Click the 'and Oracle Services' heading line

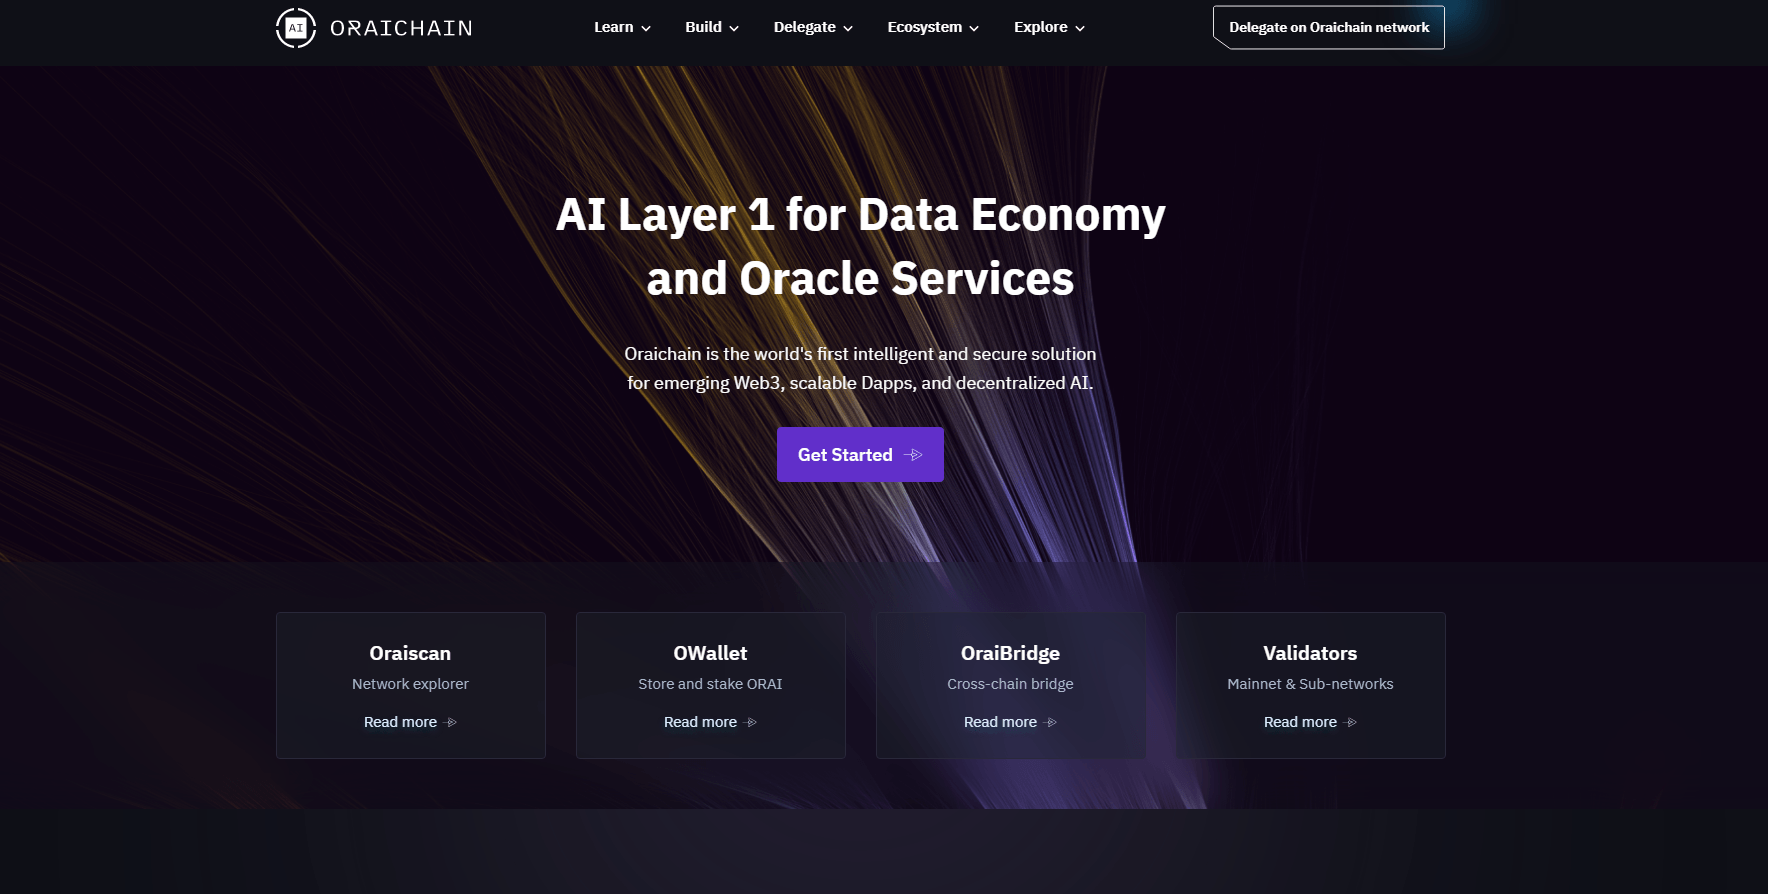[860, 279]
